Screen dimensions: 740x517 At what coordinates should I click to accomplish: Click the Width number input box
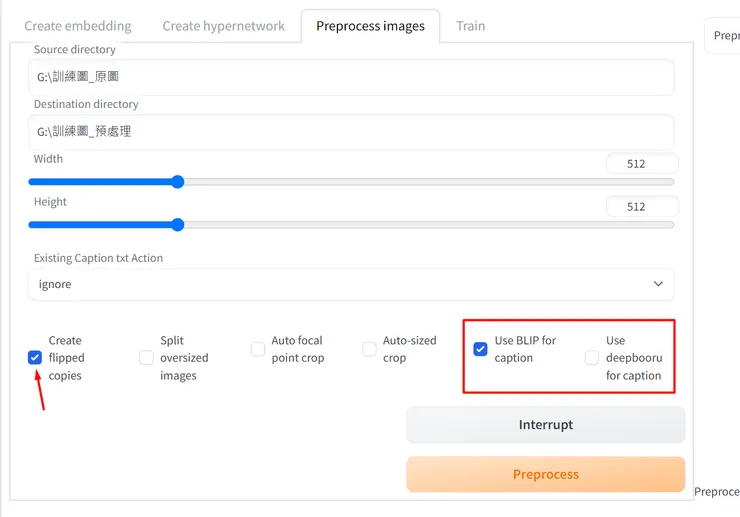[x=642, y=164]
